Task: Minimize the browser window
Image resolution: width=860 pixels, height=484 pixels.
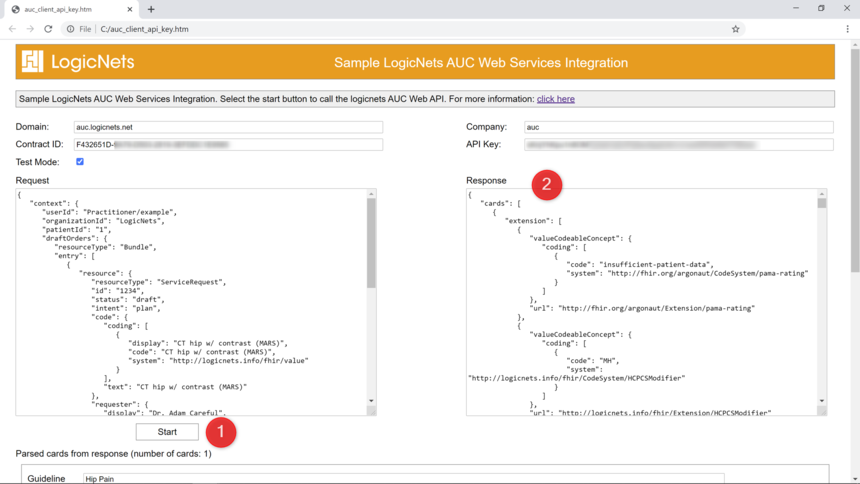Action: coord(796,8)
